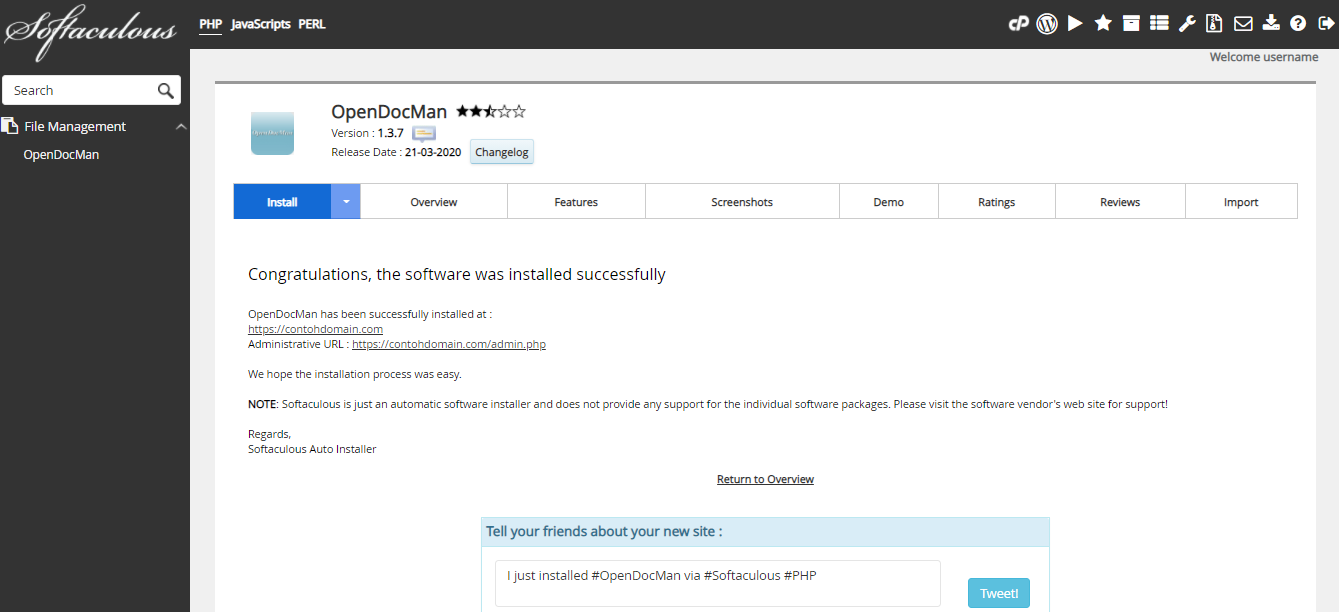The width and height of the screenshot is (1339, 612).
Task: Click inside the tweet message text box
Action: pyautogui.click(x=716, y=582)
